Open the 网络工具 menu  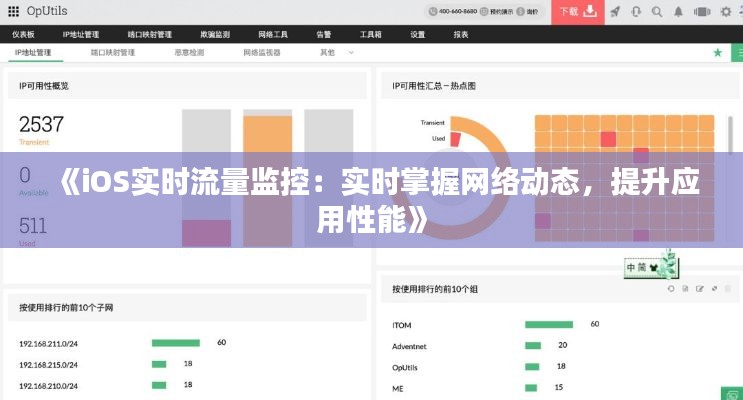click(273, 34)
